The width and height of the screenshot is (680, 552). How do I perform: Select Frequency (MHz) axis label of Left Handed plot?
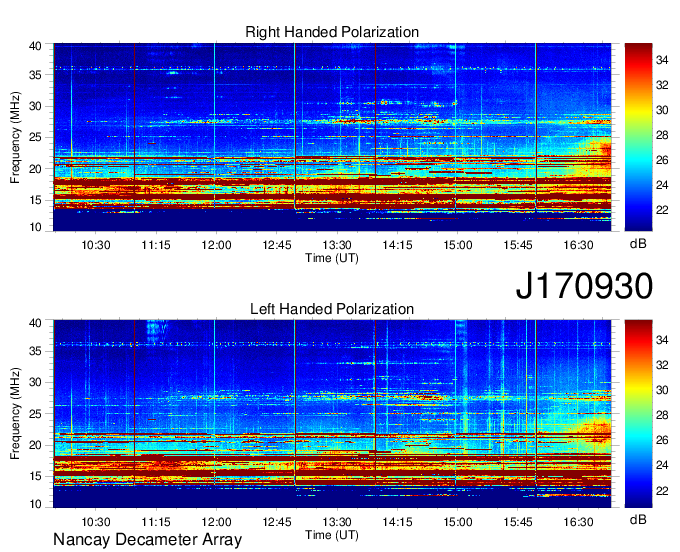15,414
